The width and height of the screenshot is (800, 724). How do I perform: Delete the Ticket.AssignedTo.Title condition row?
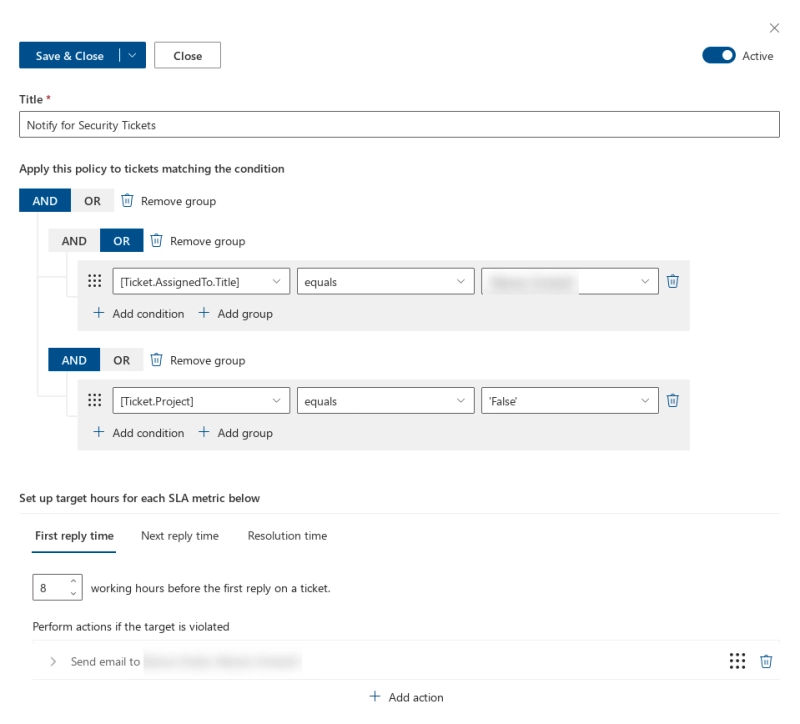673,282
